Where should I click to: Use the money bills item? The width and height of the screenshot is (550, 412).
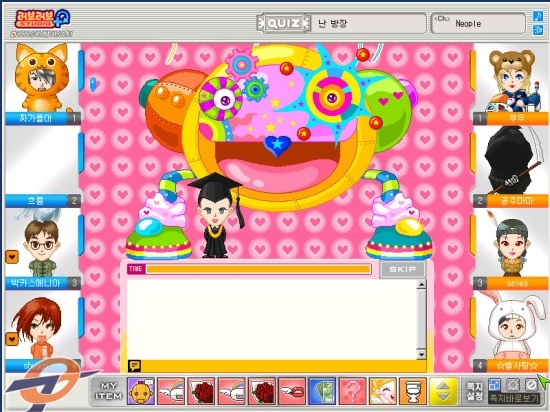coord(322,391)
